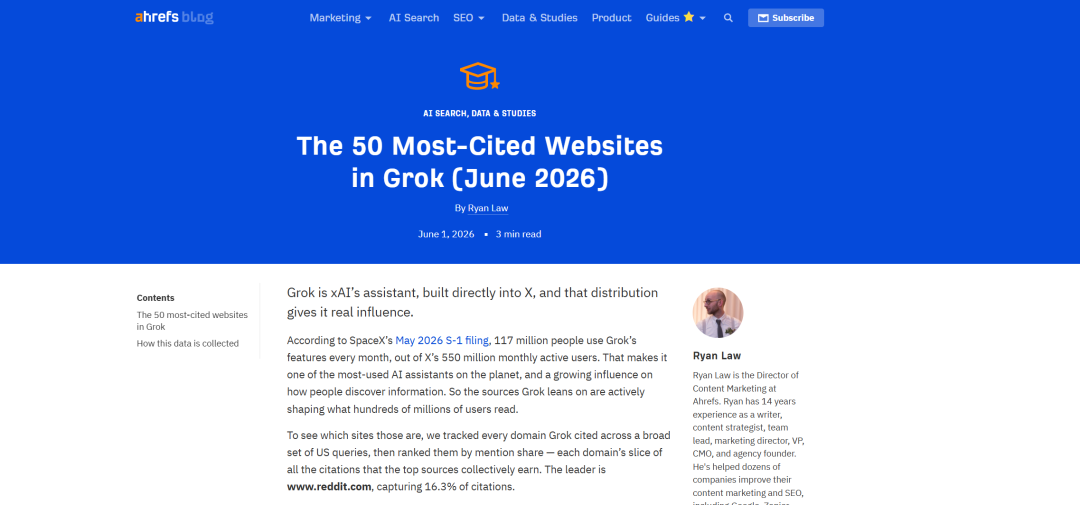Click the article title heading
Image resolution: width=1080 pixels, height=505 pixels.
pos(480,162)
